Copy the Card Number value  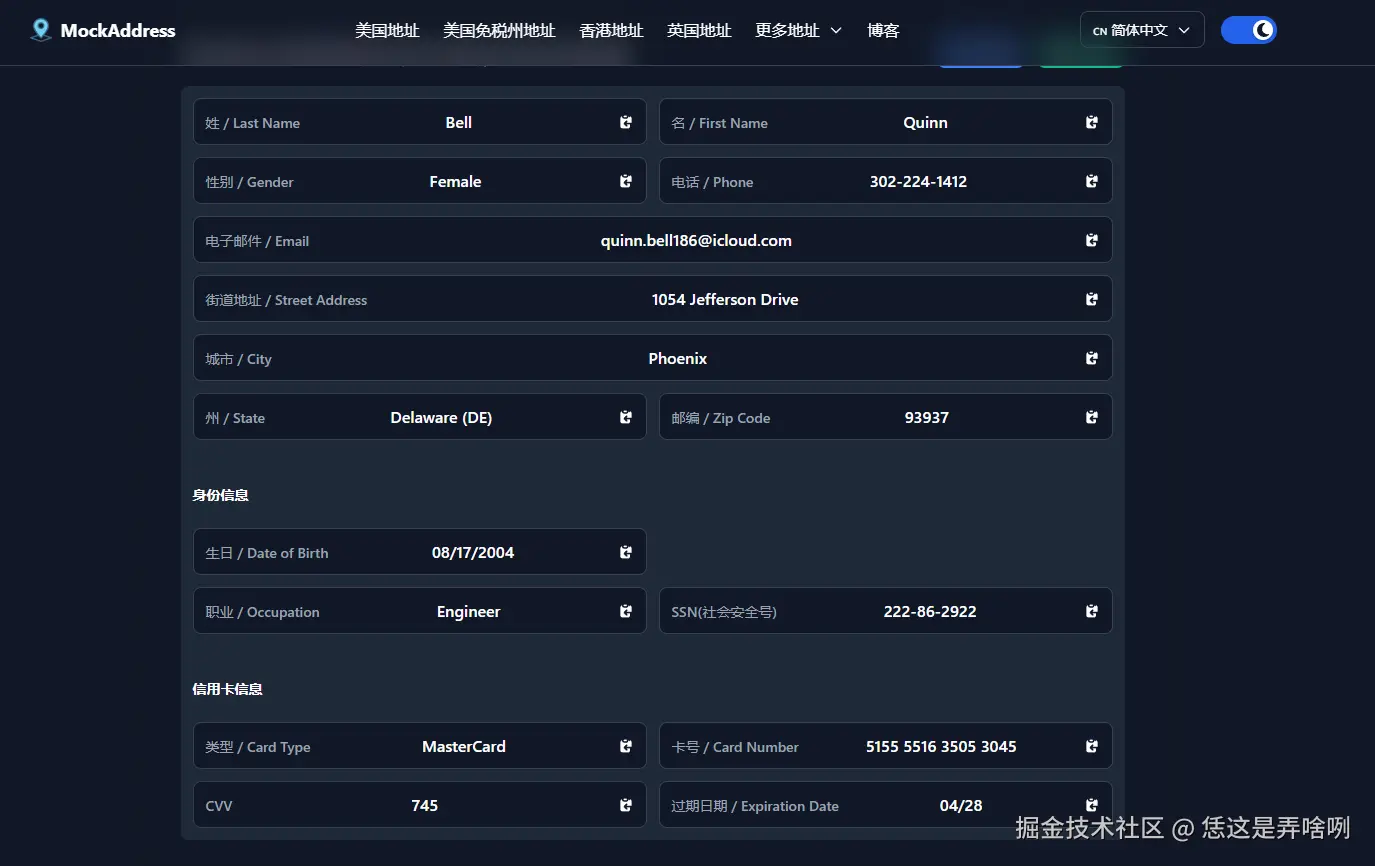(x=1092, y=747)
